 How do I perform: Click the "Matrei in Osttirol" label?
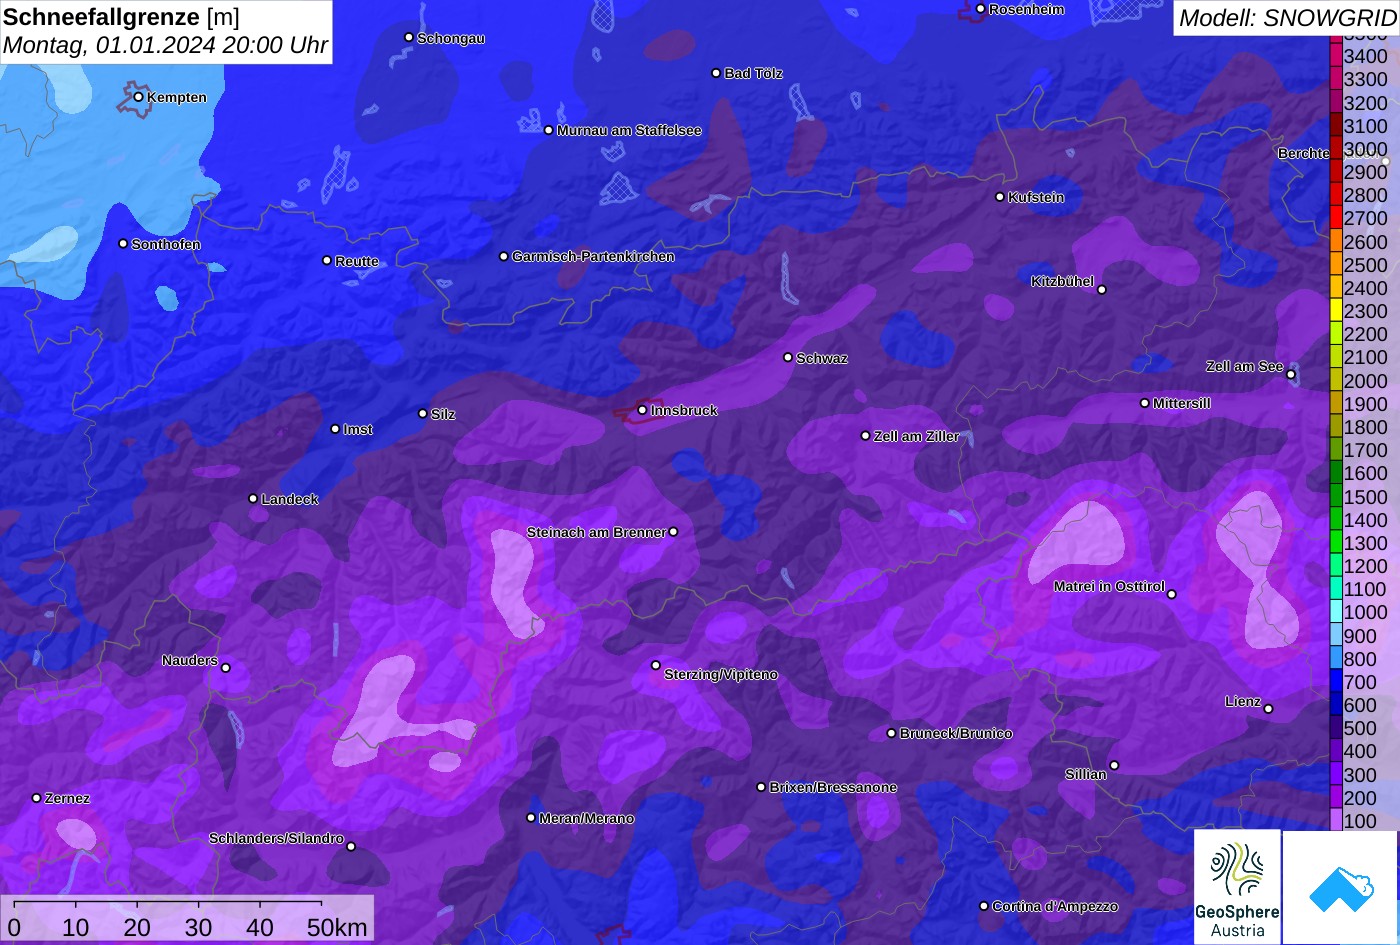click(x=1109, y=587)
